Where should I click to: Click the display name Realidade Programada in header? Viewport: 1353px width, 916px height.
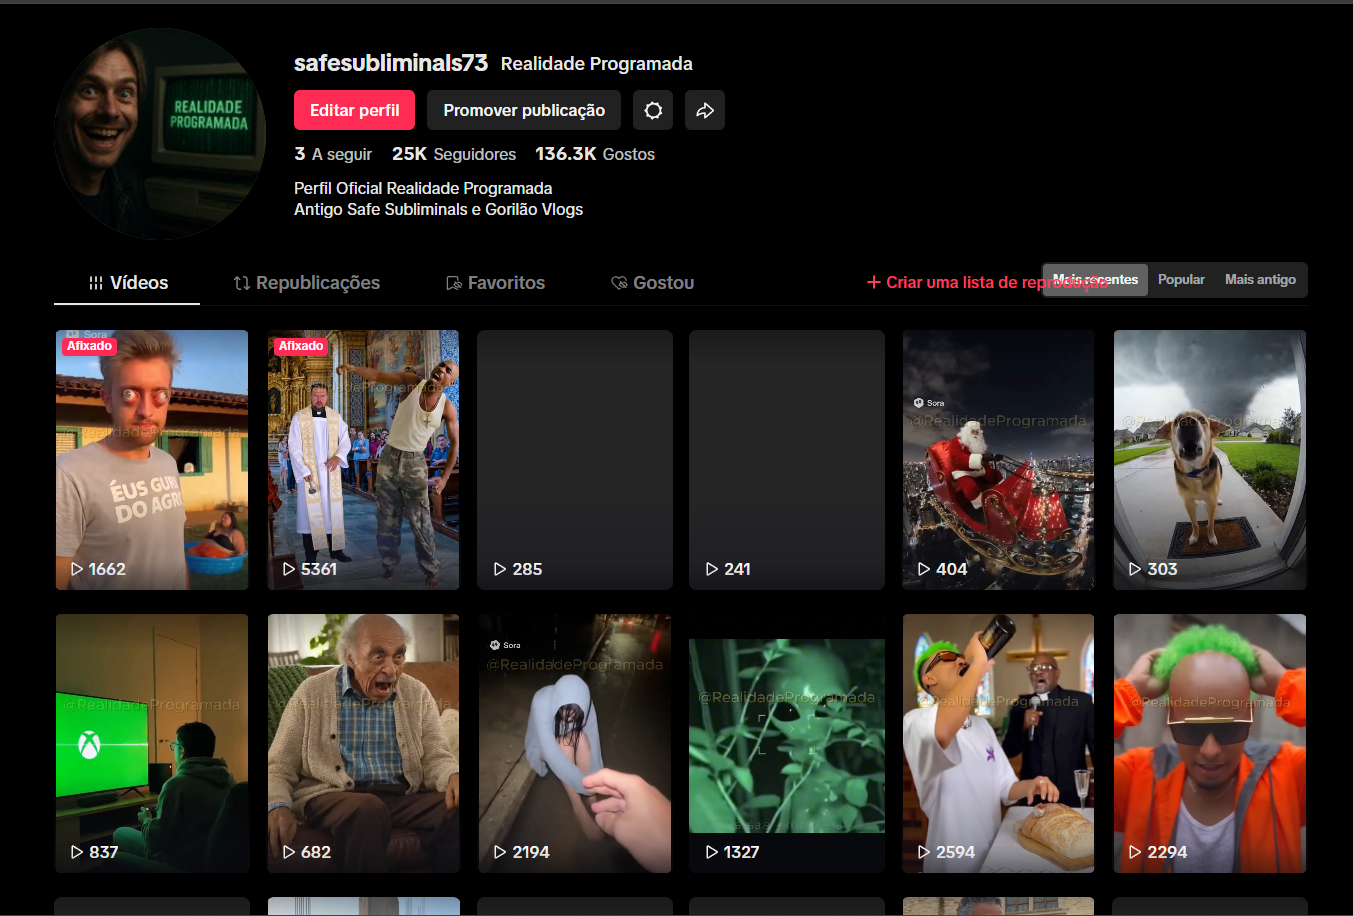coord(597,64)
